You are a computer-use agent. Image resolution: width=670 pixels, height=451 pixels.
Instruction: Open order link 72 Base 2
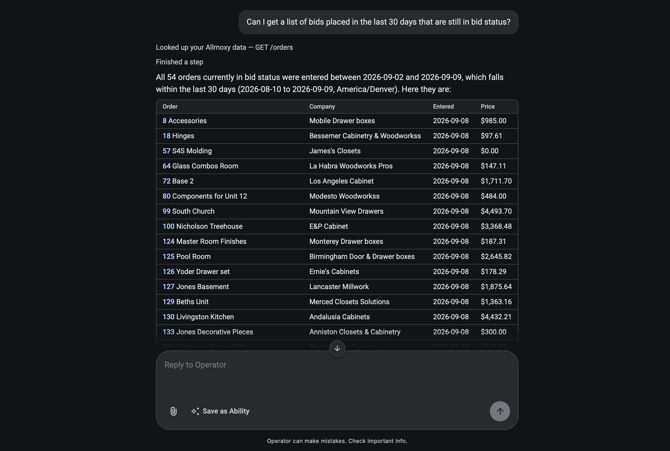pos(178,181)
